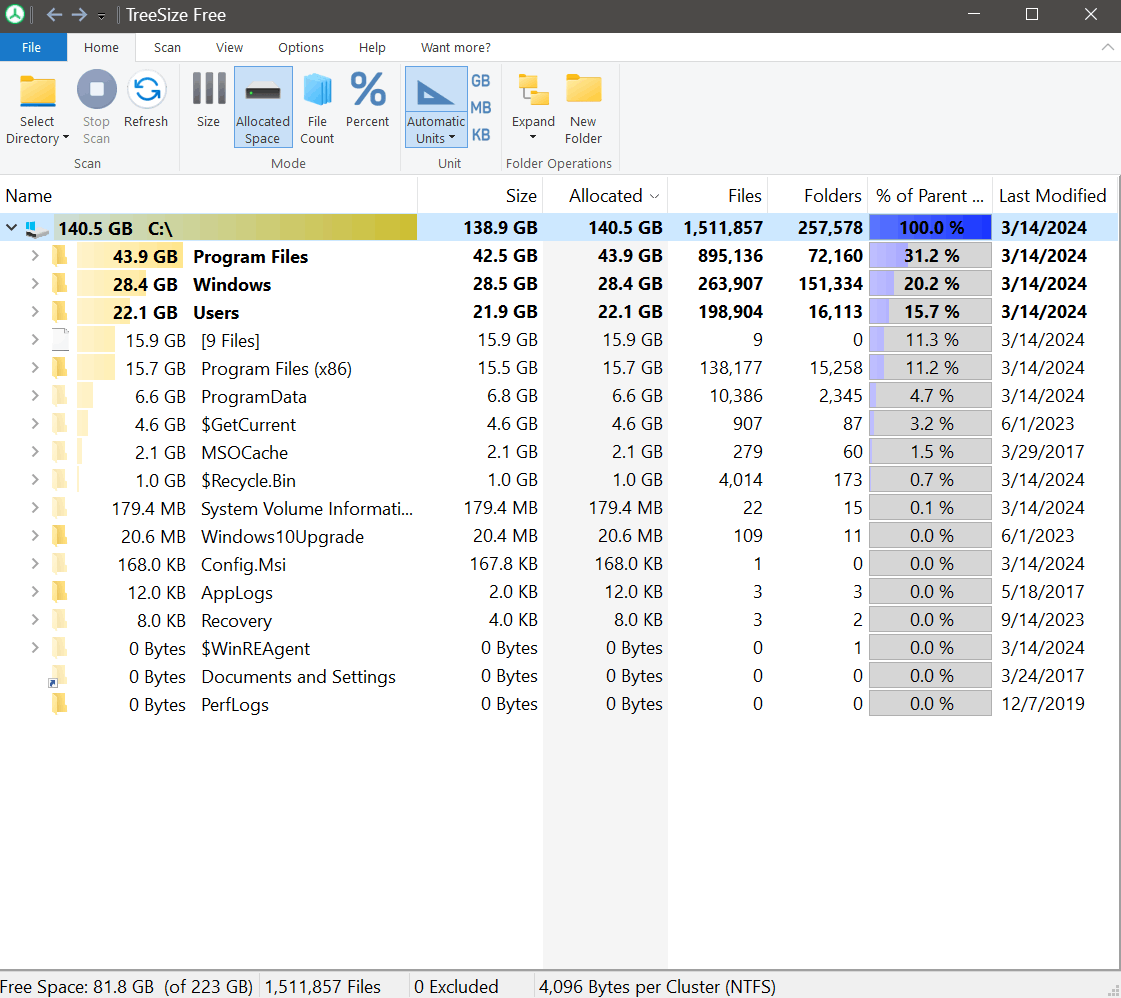This screenshot has width=1121, height=998.
Task: Click the Users folder icon
Action: (60, 312)
